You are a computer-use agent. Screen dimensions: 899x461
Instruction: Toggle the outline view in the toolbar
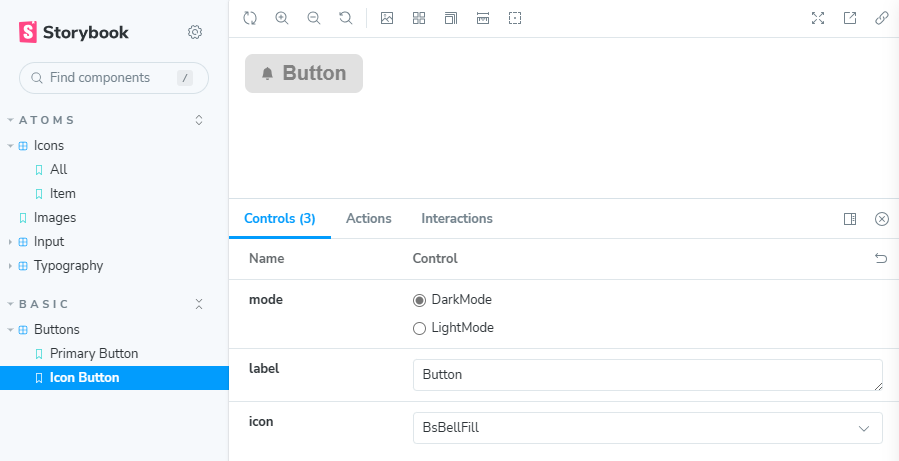click(x=515, y=18)
